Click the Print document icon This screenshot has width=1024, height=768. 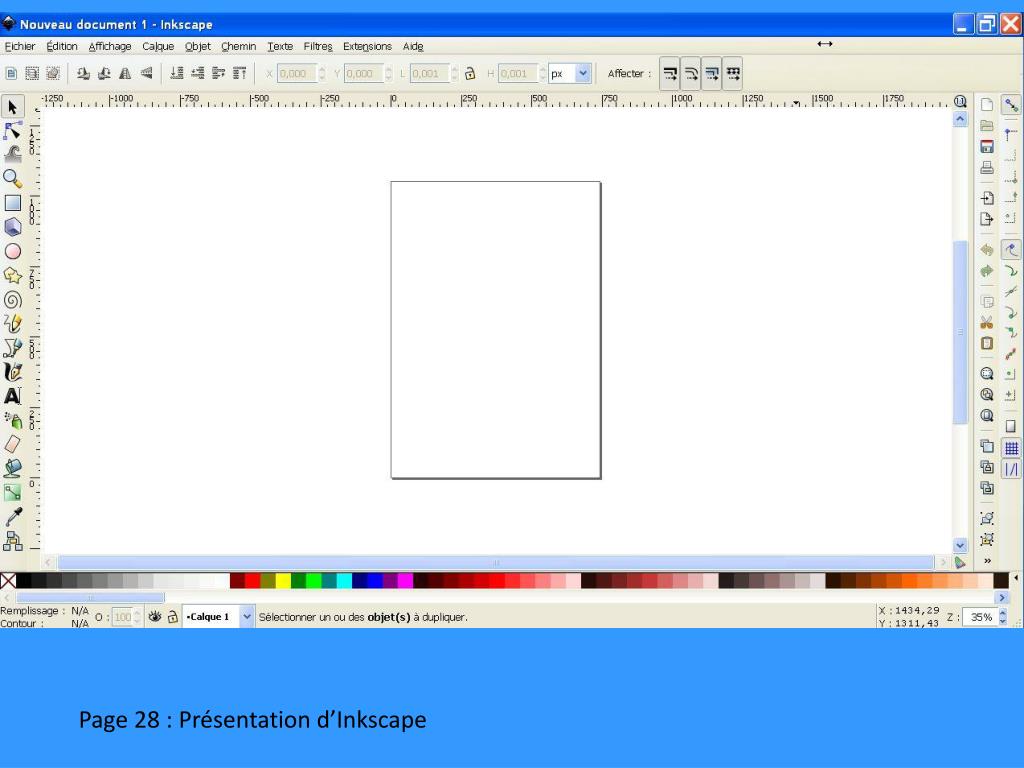pos(987,168)
